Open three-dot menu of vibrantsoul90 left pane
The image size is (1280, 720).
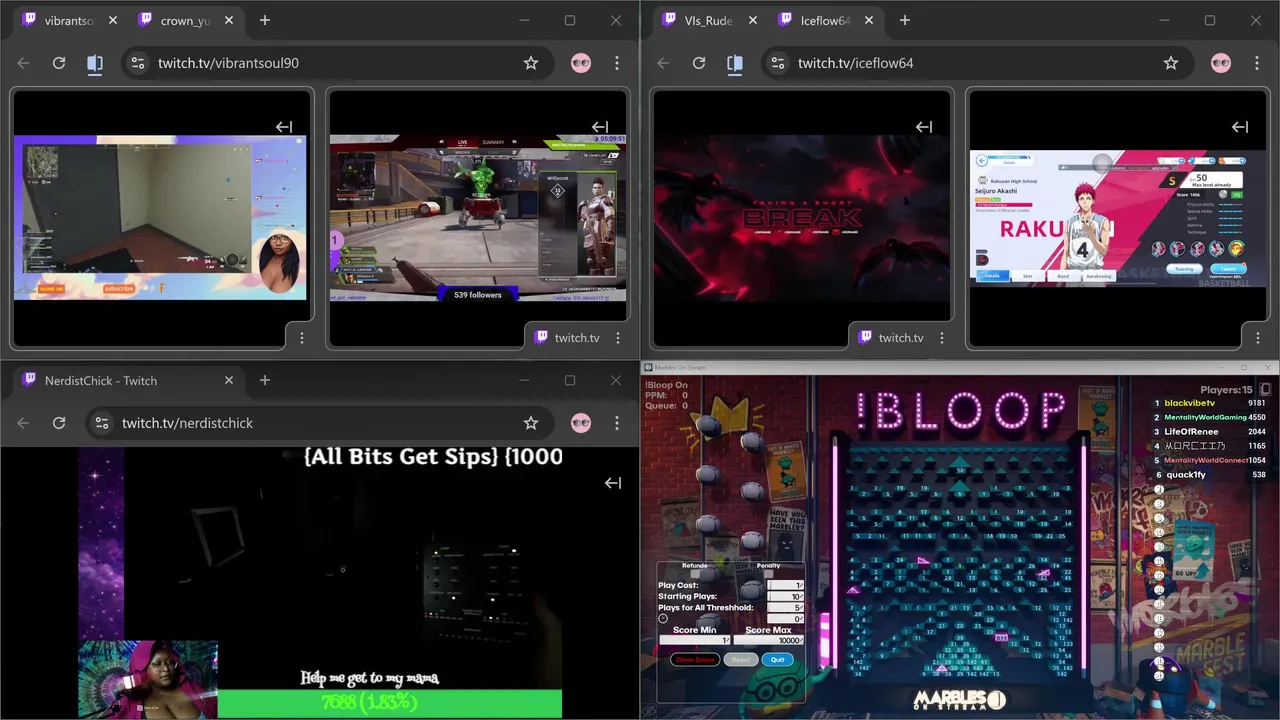click(x=302, y=338)
